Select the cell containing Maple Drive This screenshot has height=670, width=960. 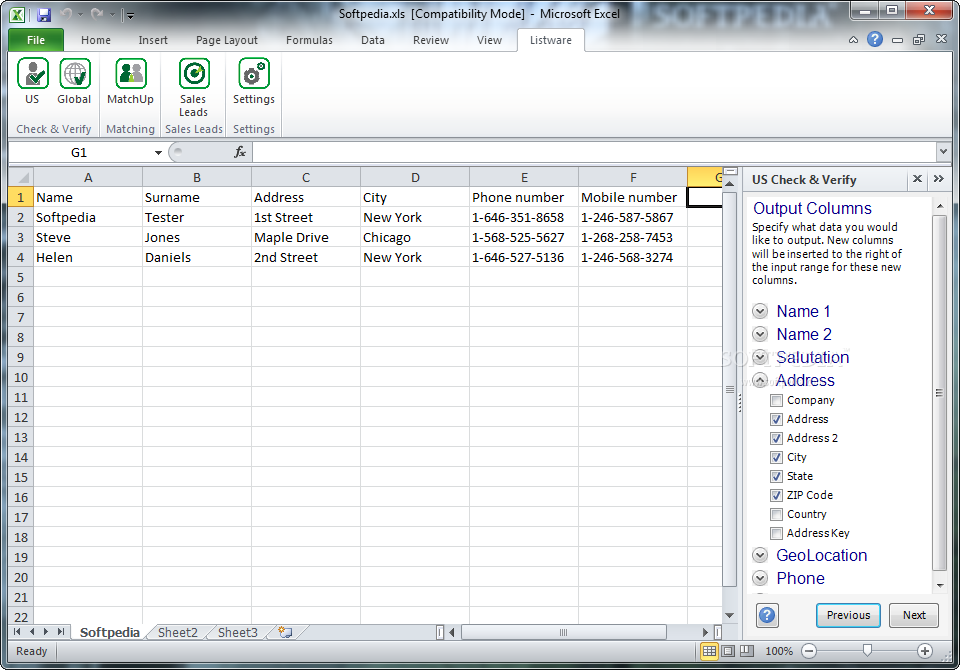click(306, 238)
